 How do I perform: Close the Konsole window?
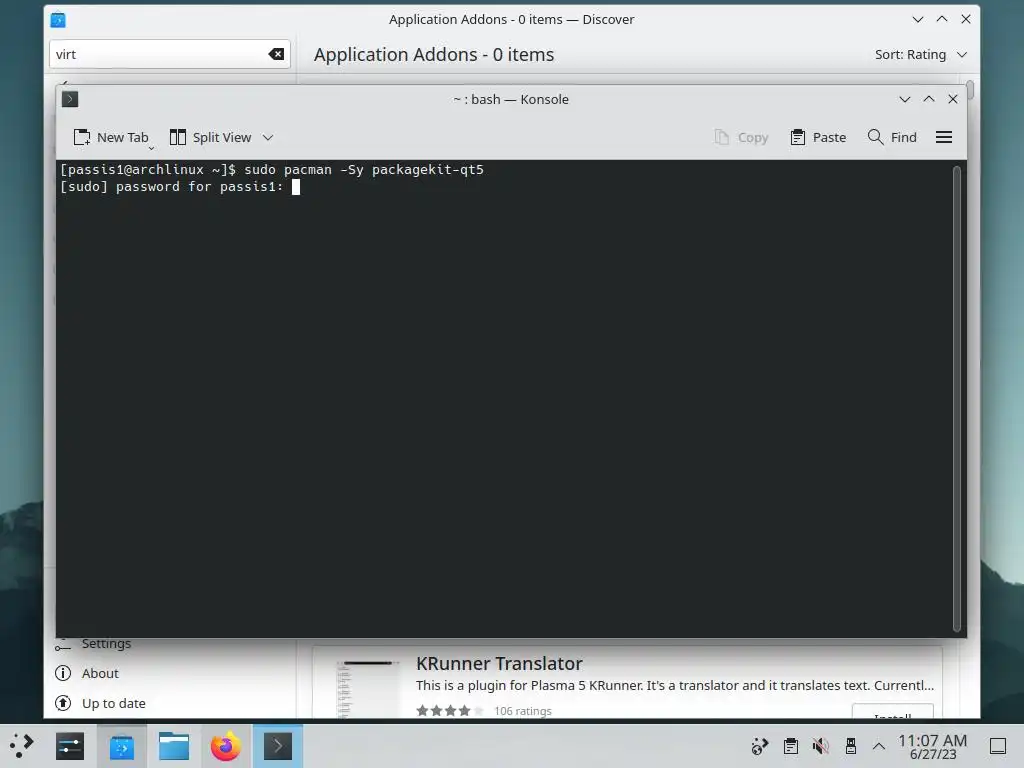[953, 99]
